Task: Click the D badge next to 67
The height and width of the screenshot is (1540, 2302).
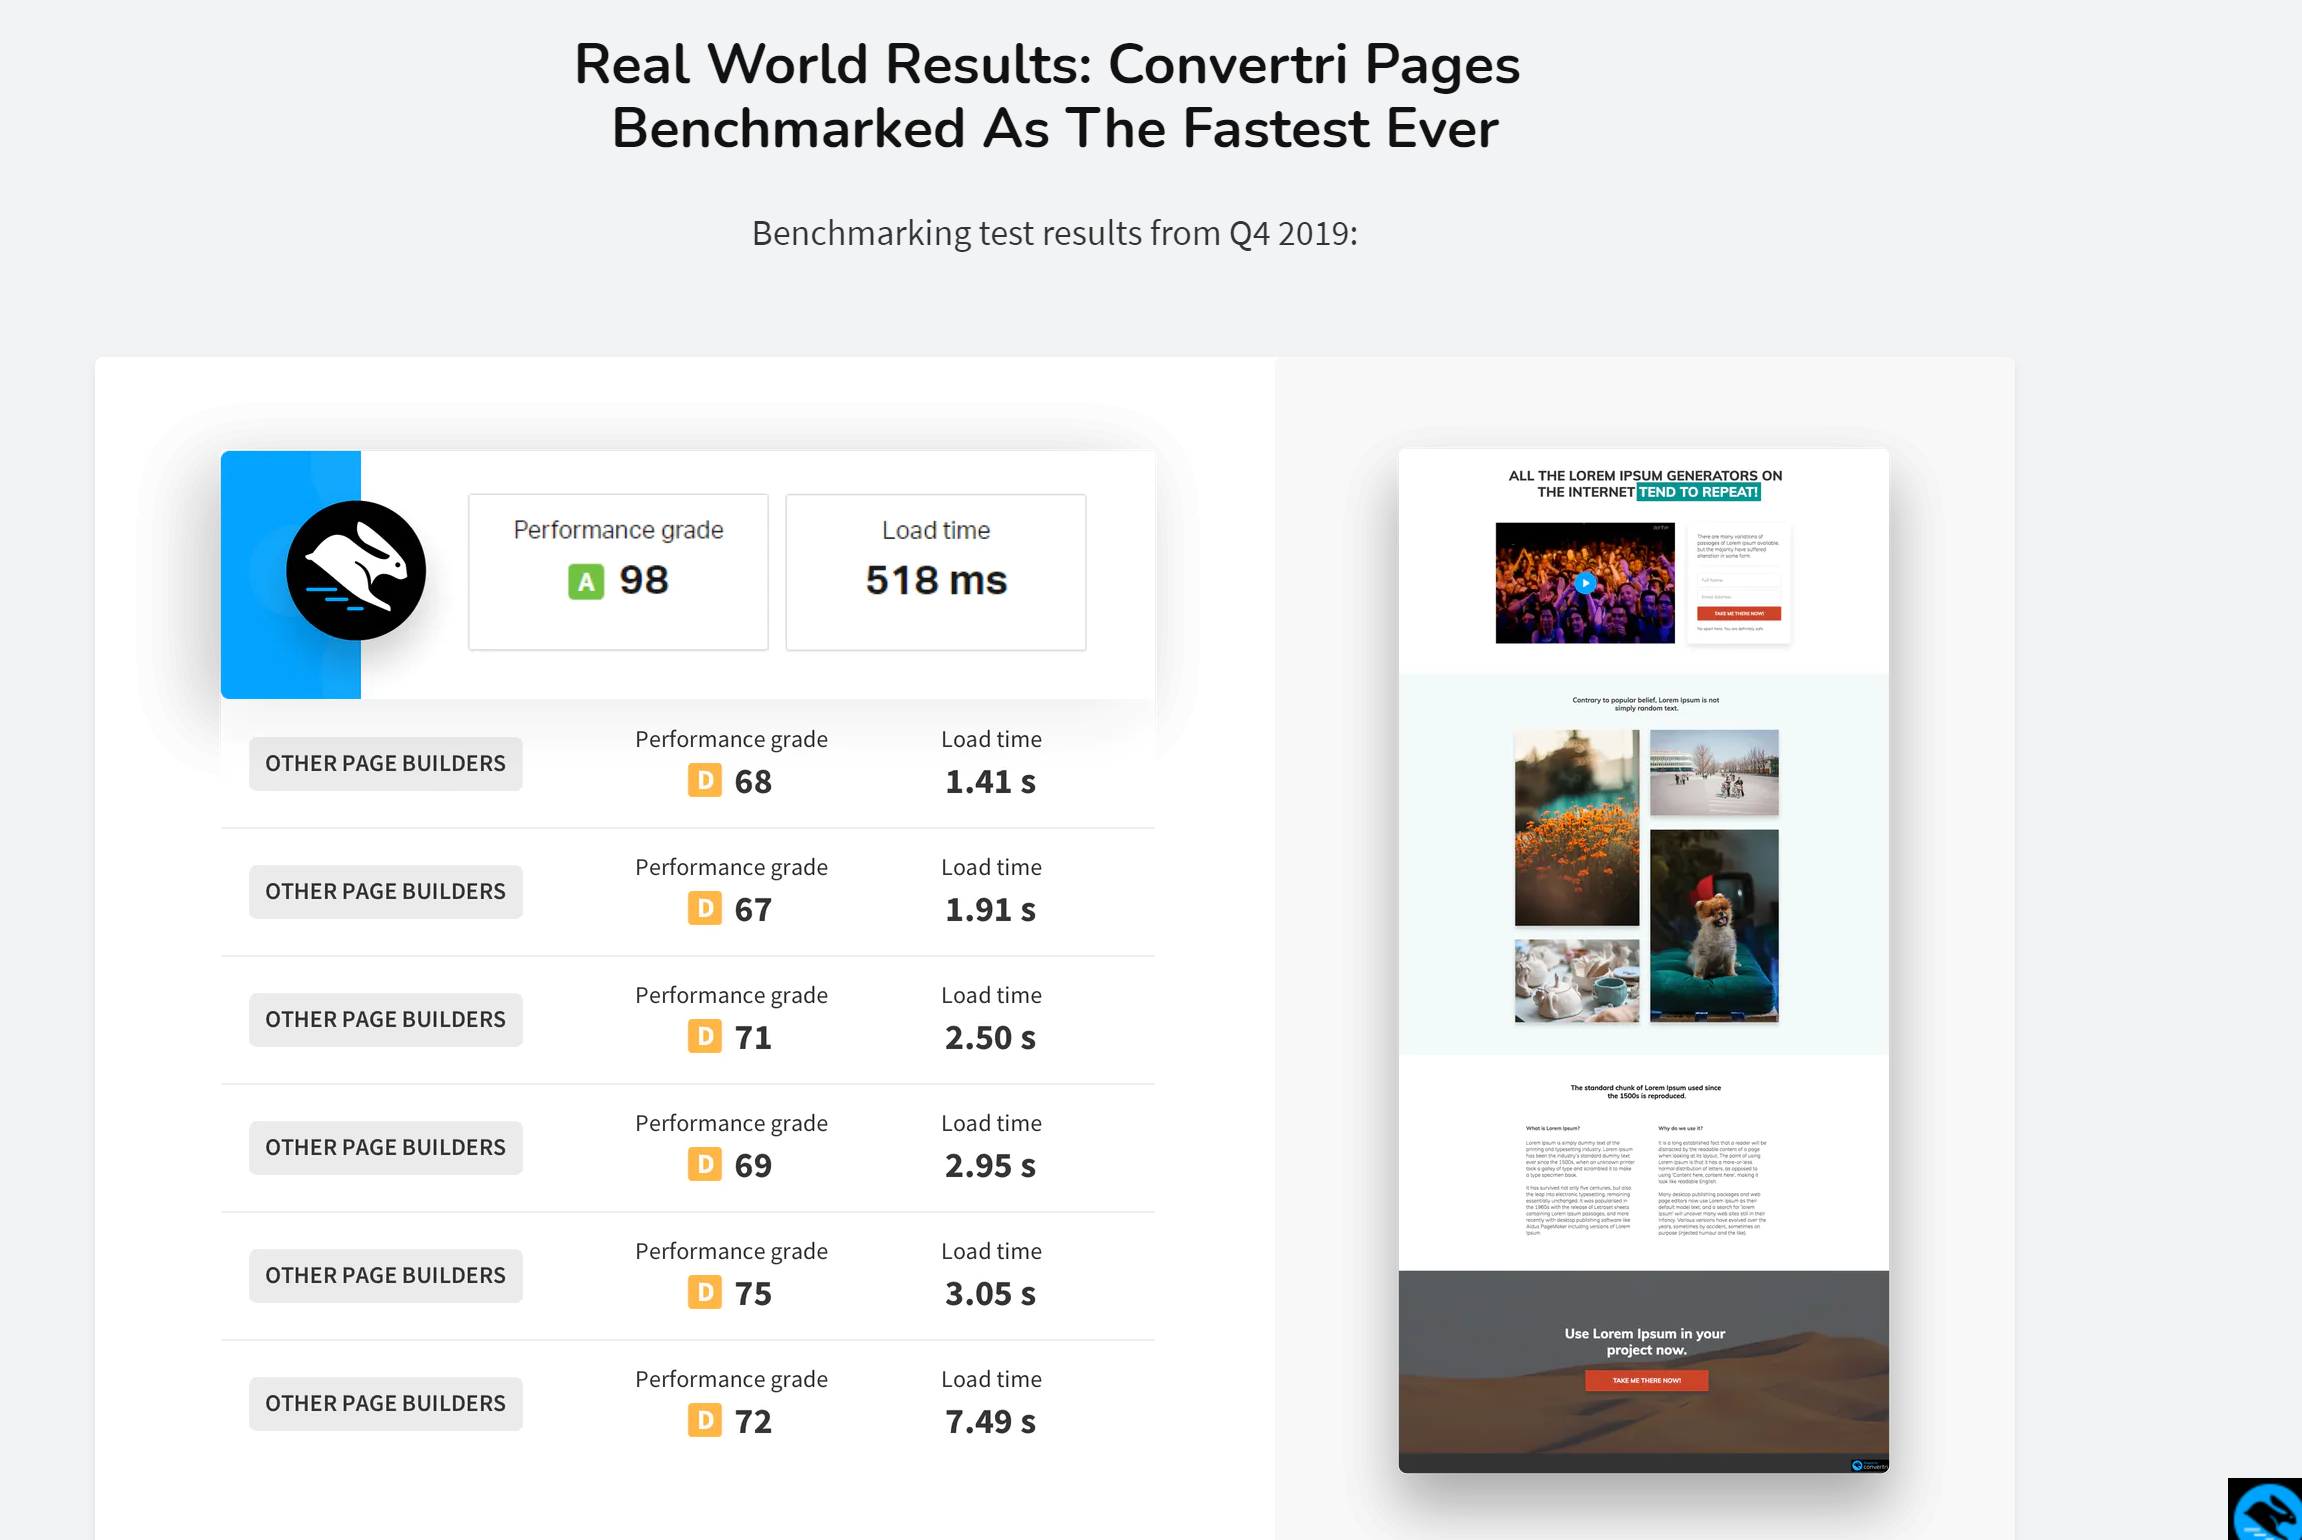Action: 704,908
